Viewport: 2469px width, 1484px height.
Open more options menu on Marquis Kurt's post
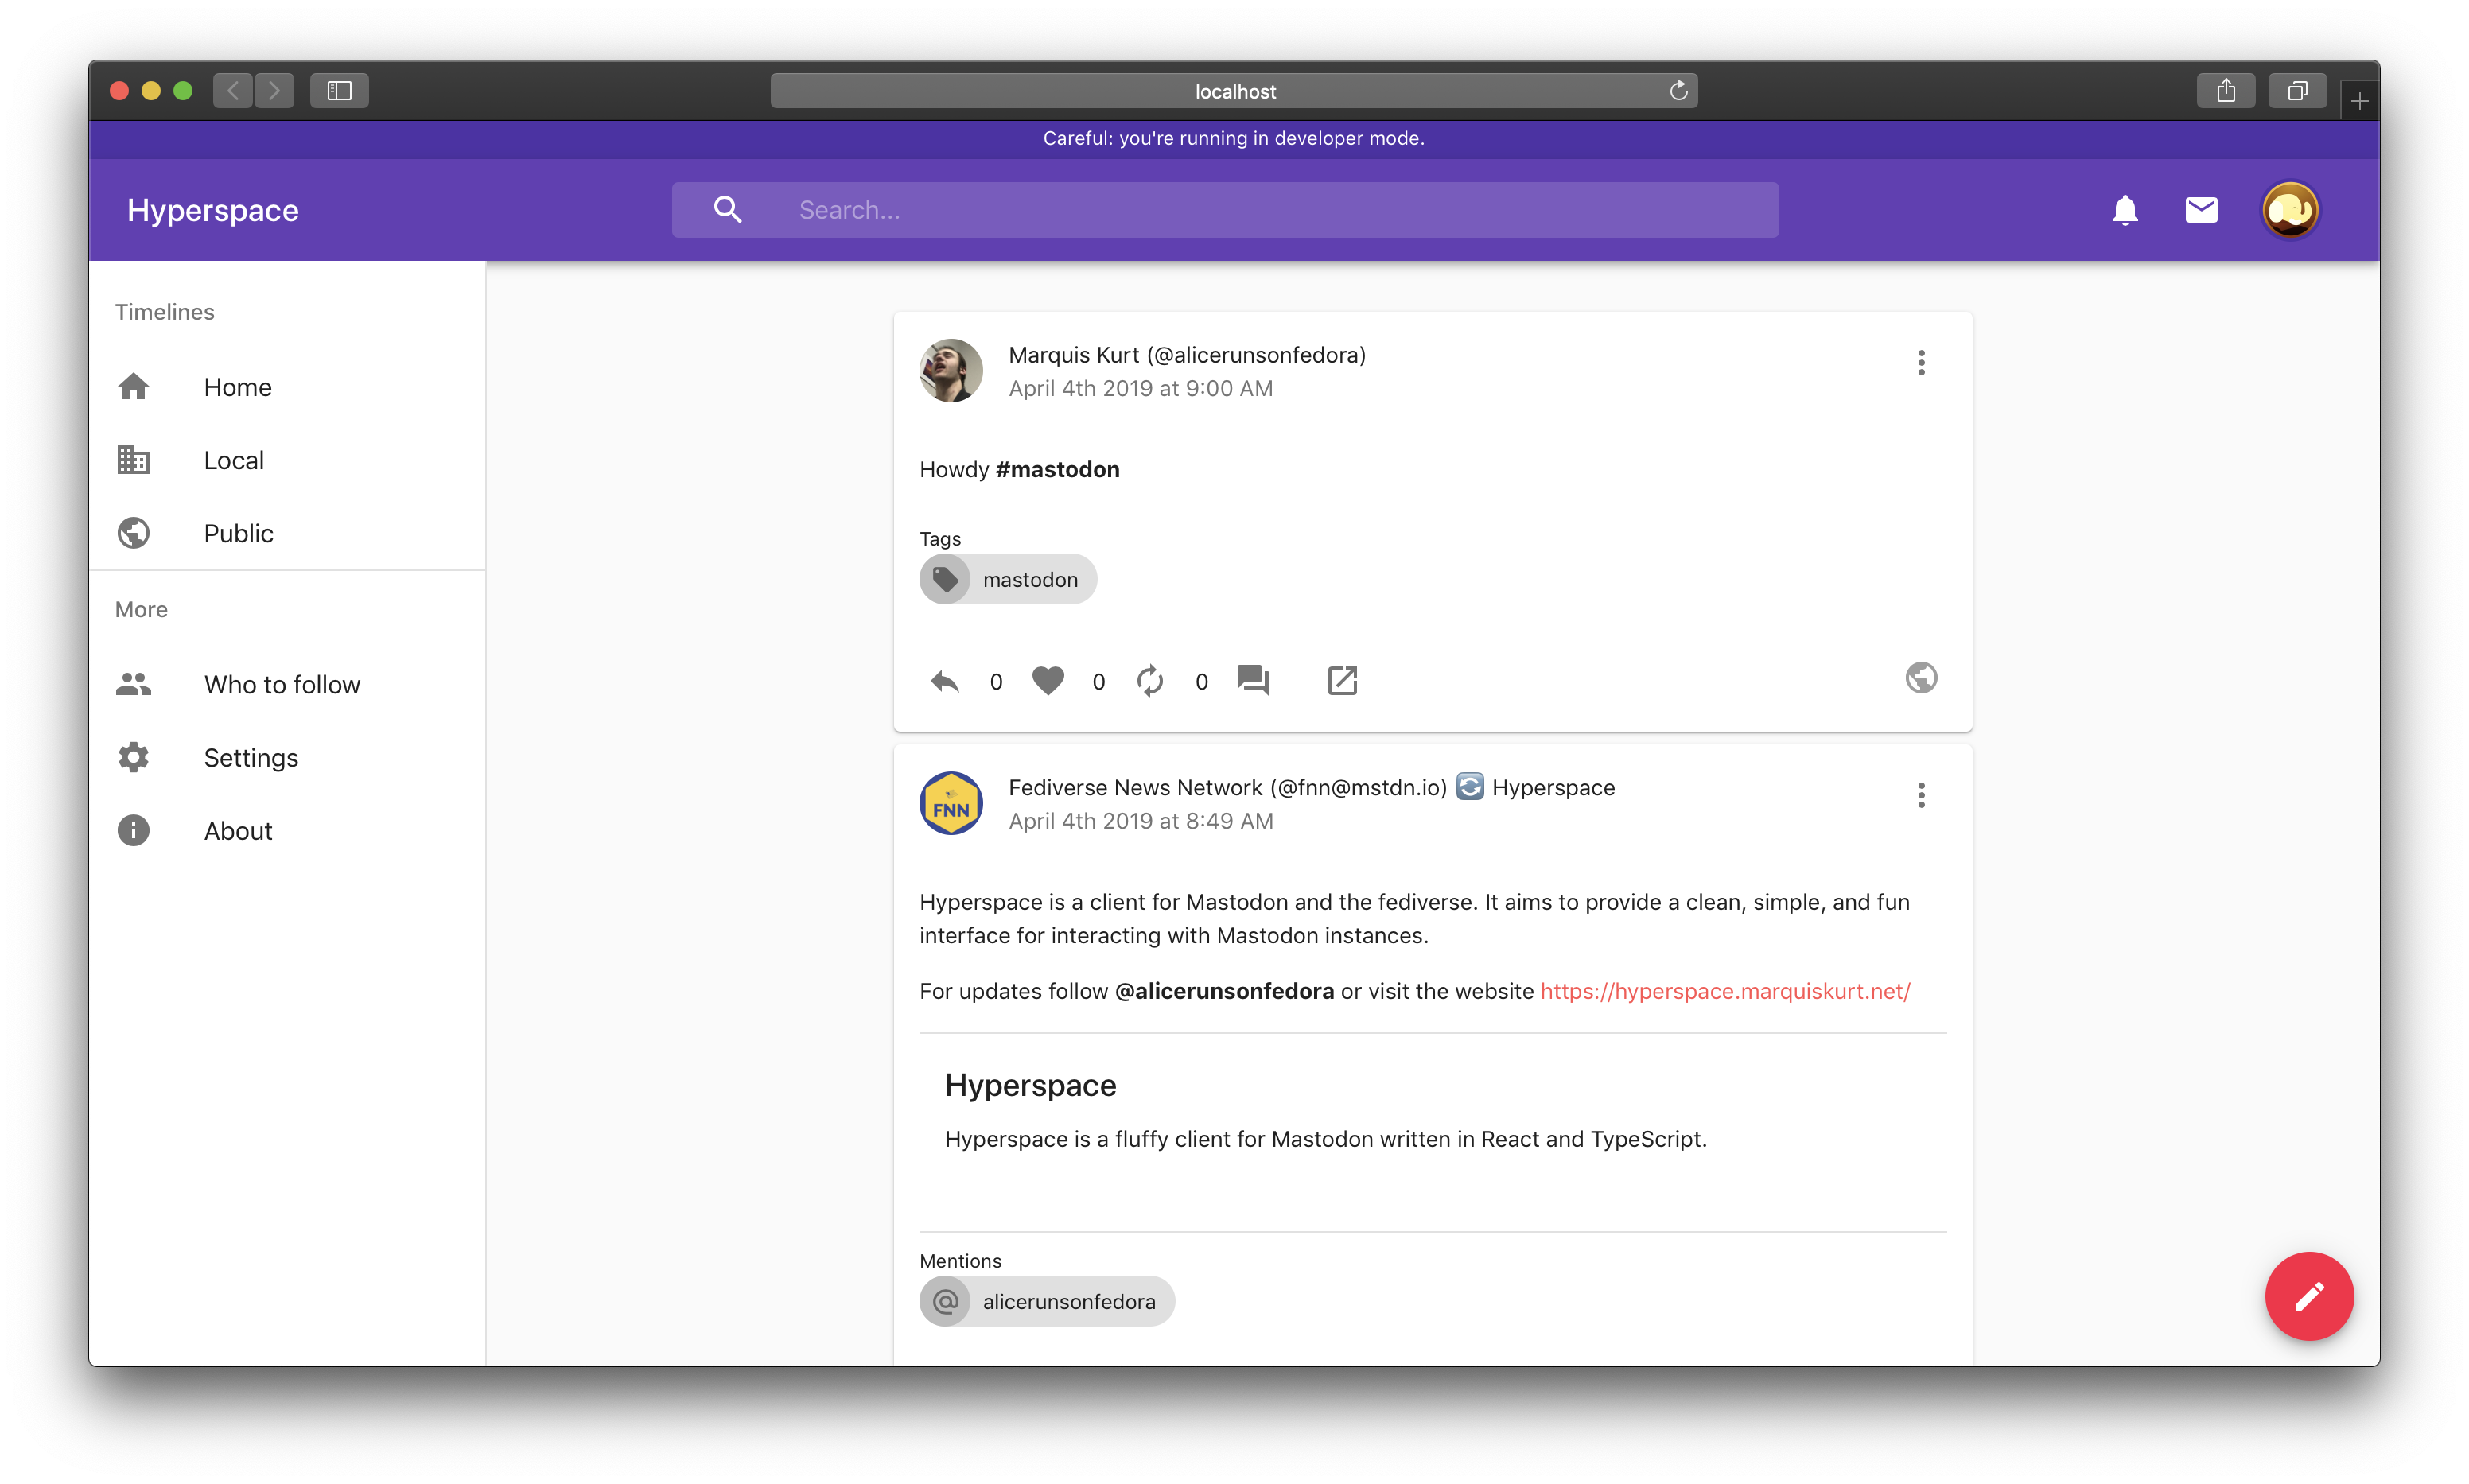coord(1921,363)
